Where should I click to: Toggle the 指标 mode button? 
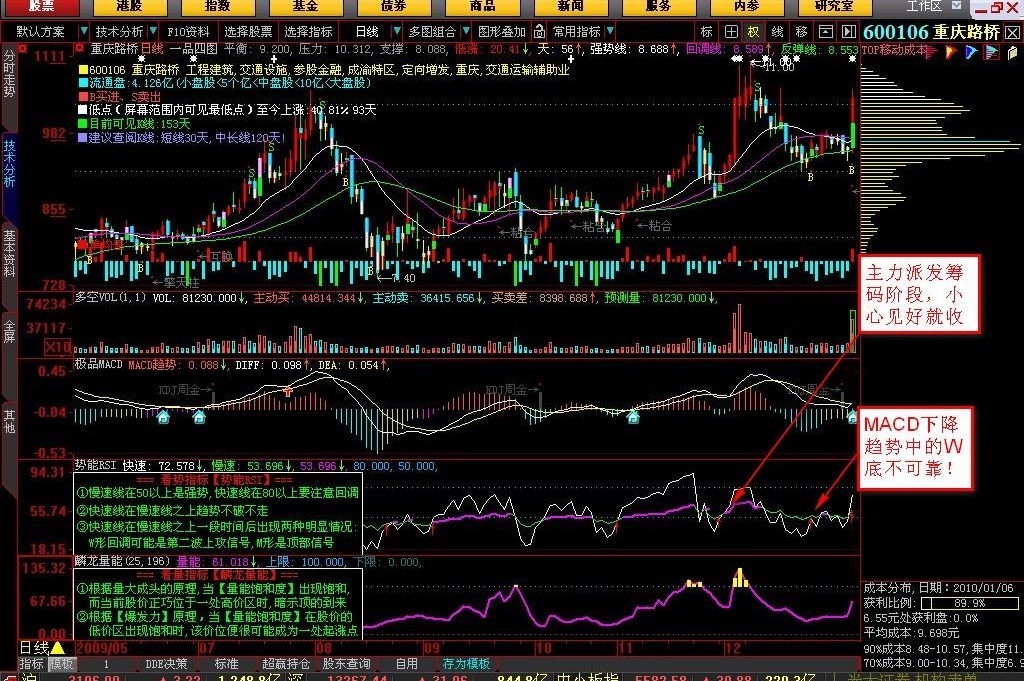(32, 664)
